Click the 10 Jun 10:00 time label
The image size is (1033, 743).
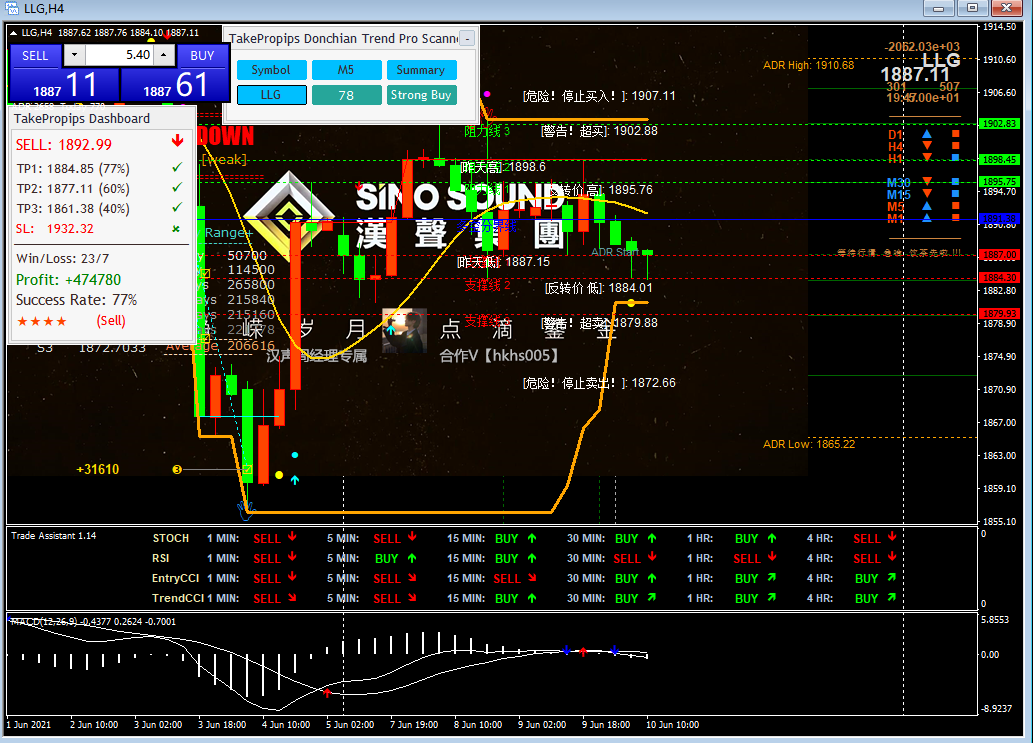[x=672, y=725]
